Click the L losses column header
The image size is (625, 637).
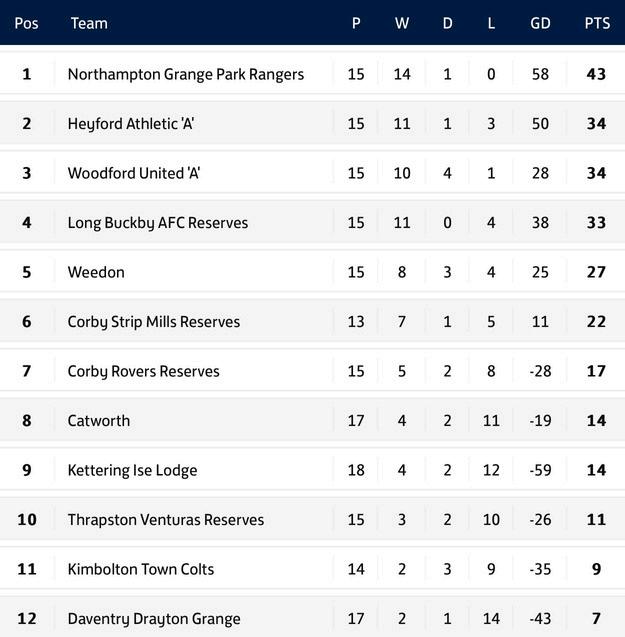(491, 23)
